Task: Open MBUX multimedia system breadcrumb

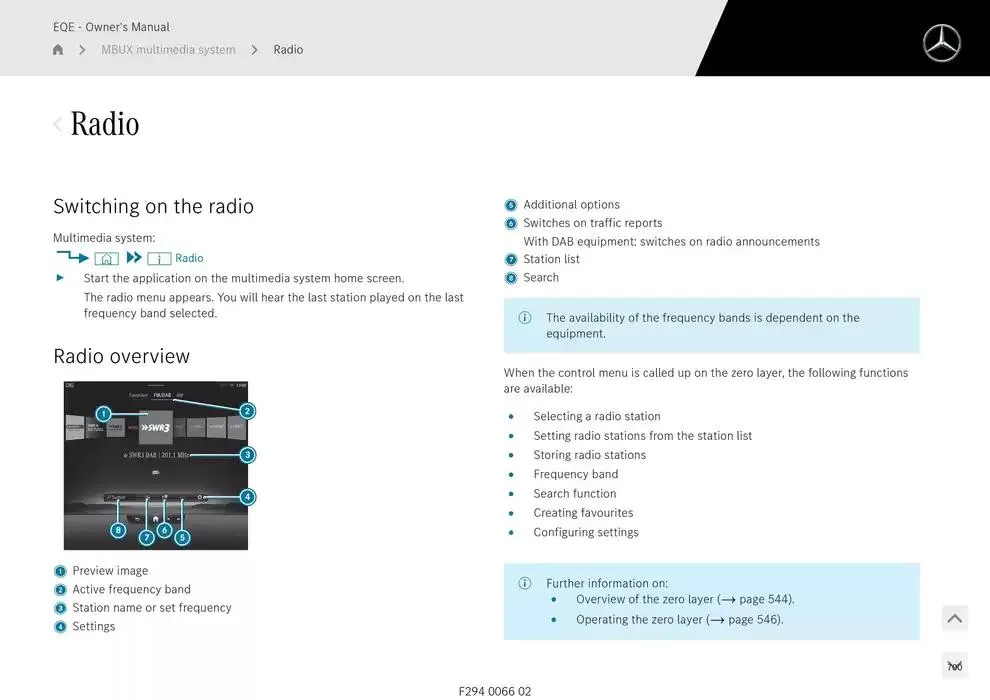Action: point(168,50)
